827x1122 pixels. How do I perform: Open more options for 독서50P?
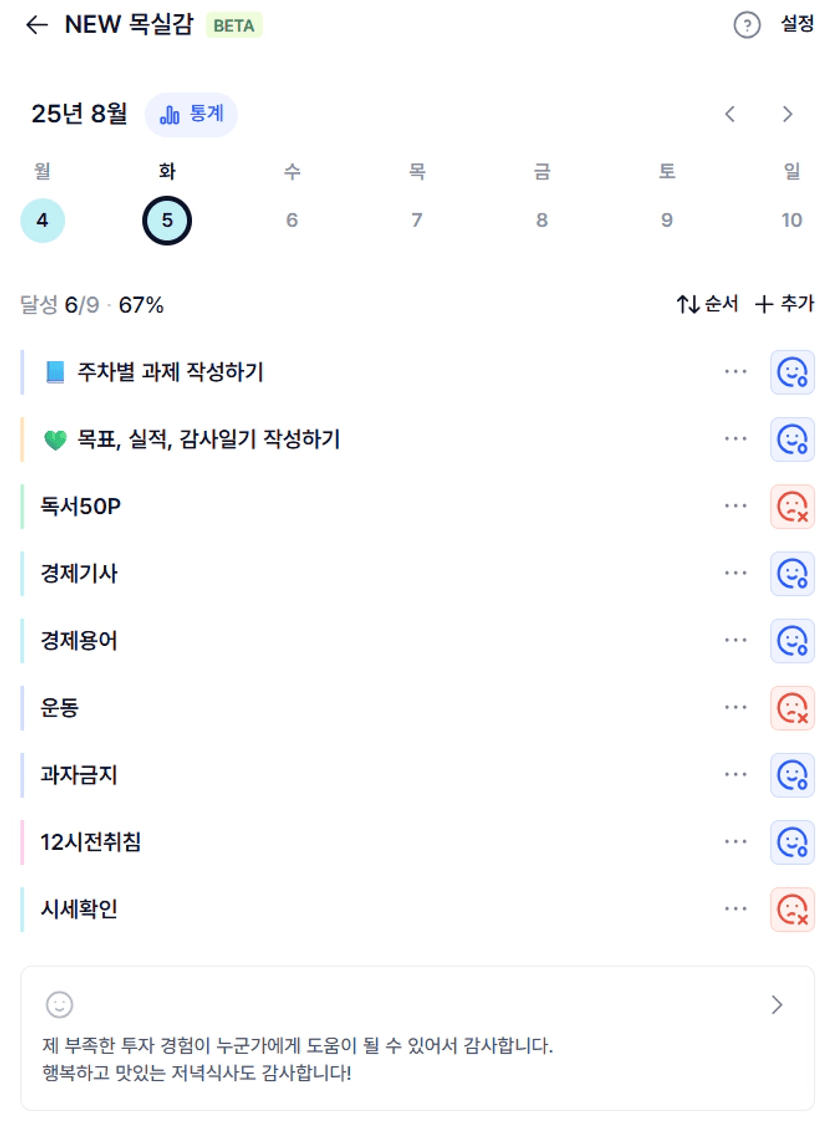coord(735,506)
